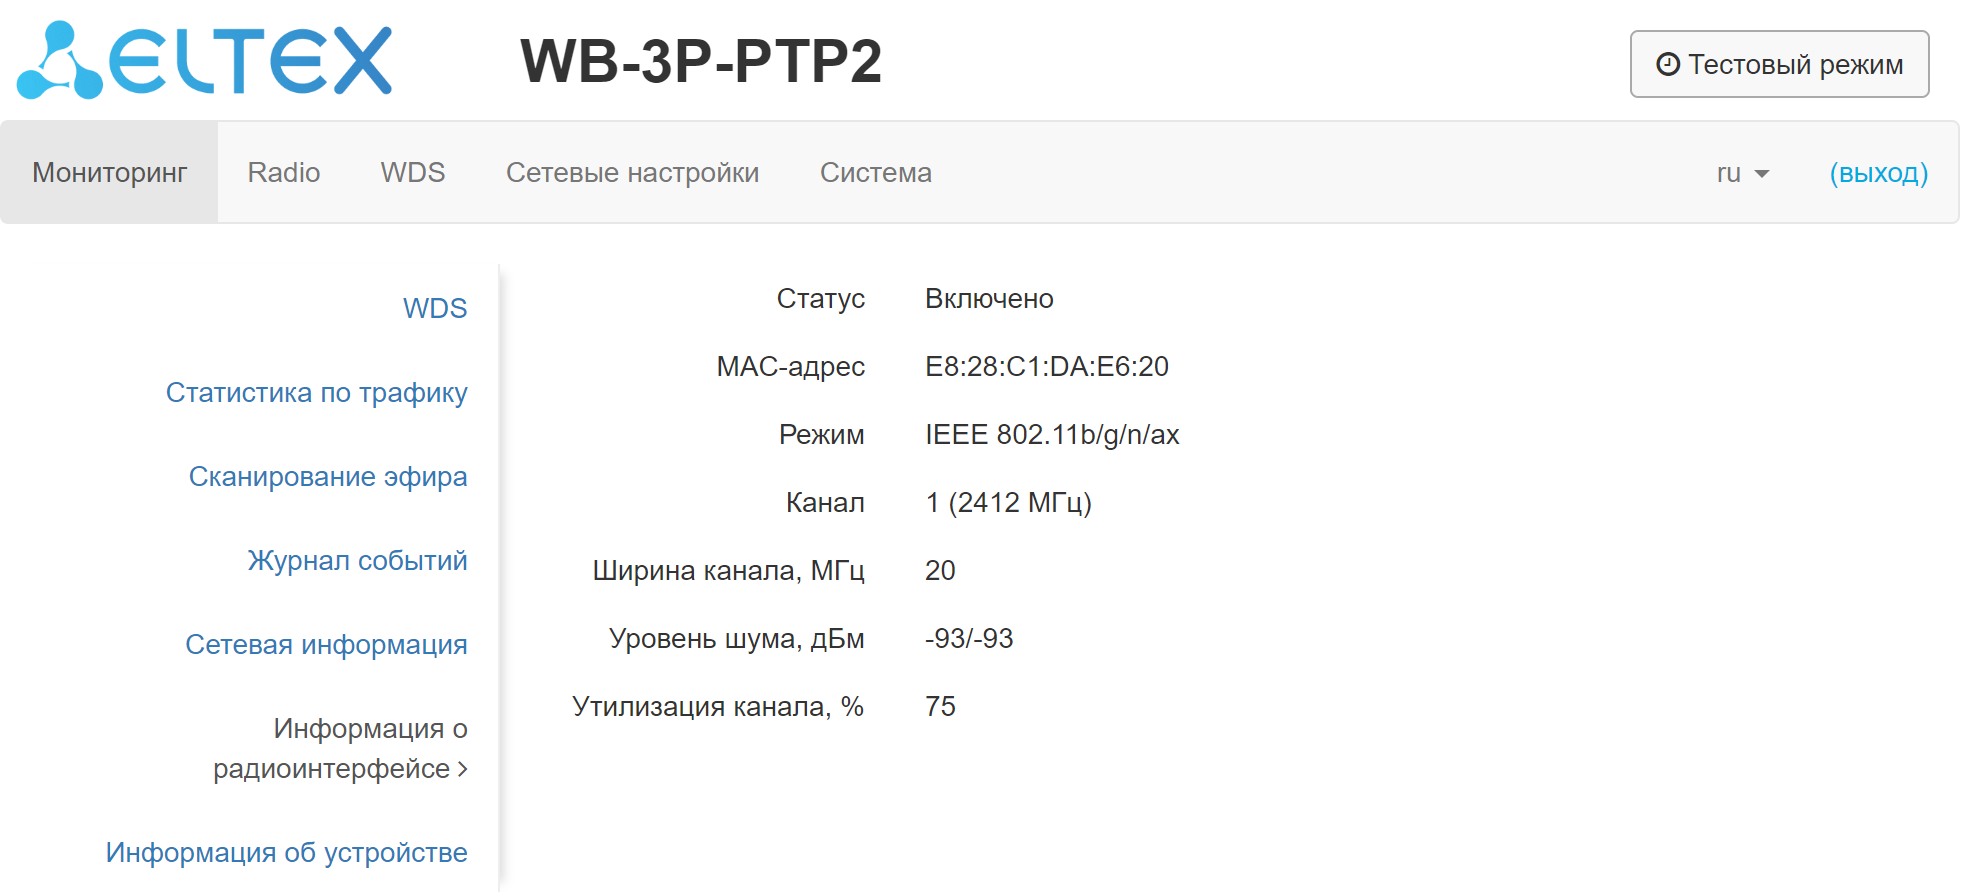Open Информация об устройстве page

pyautogui.click(x=286, y=852)
